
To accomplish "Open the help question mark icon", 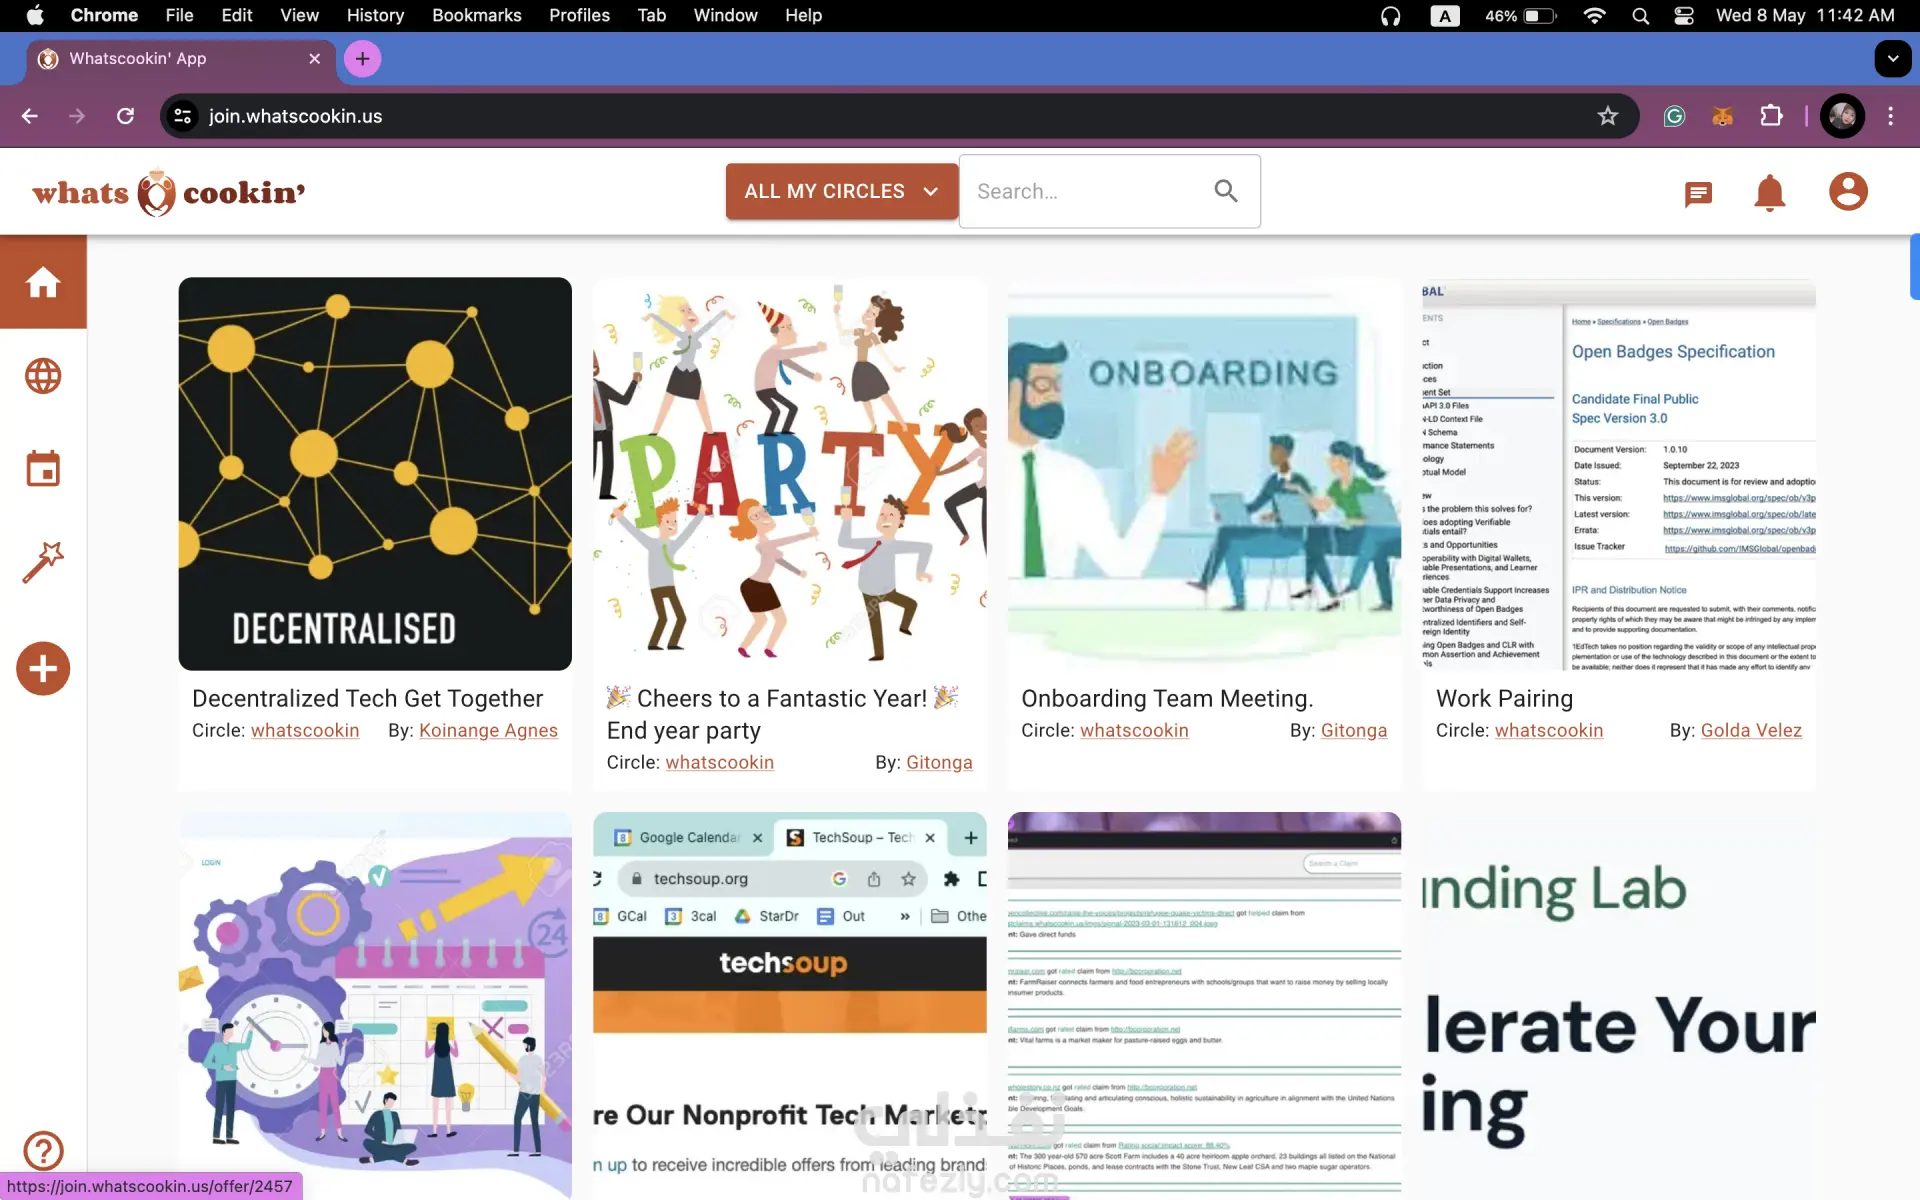I will coord(43,1150).
